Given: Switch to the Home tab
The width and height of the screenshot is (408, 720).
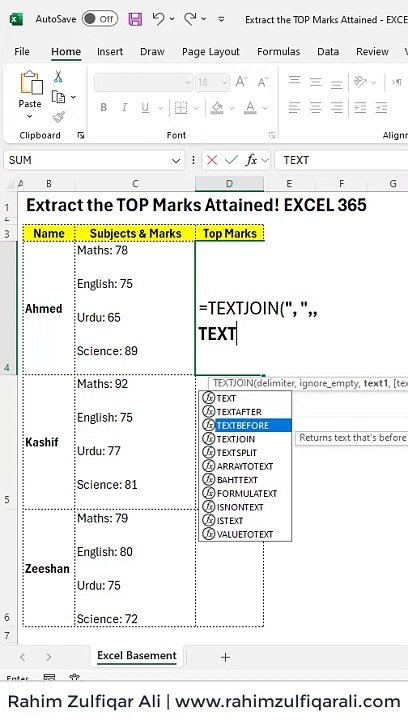Looking at the screenshot, I should (66, 51).
